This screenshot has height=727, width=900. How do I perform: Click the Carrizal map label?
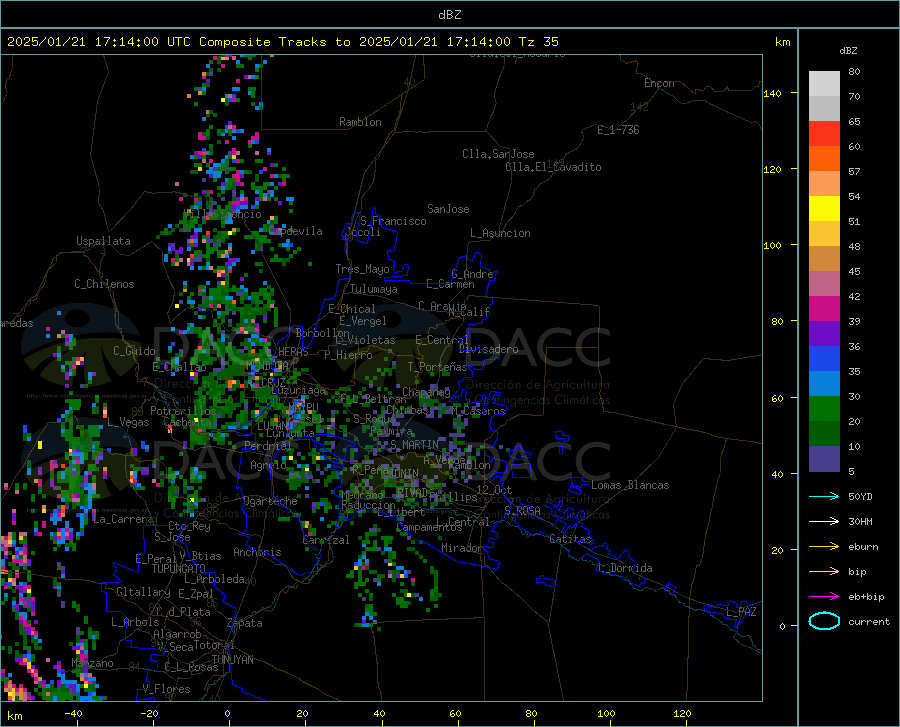325,540
